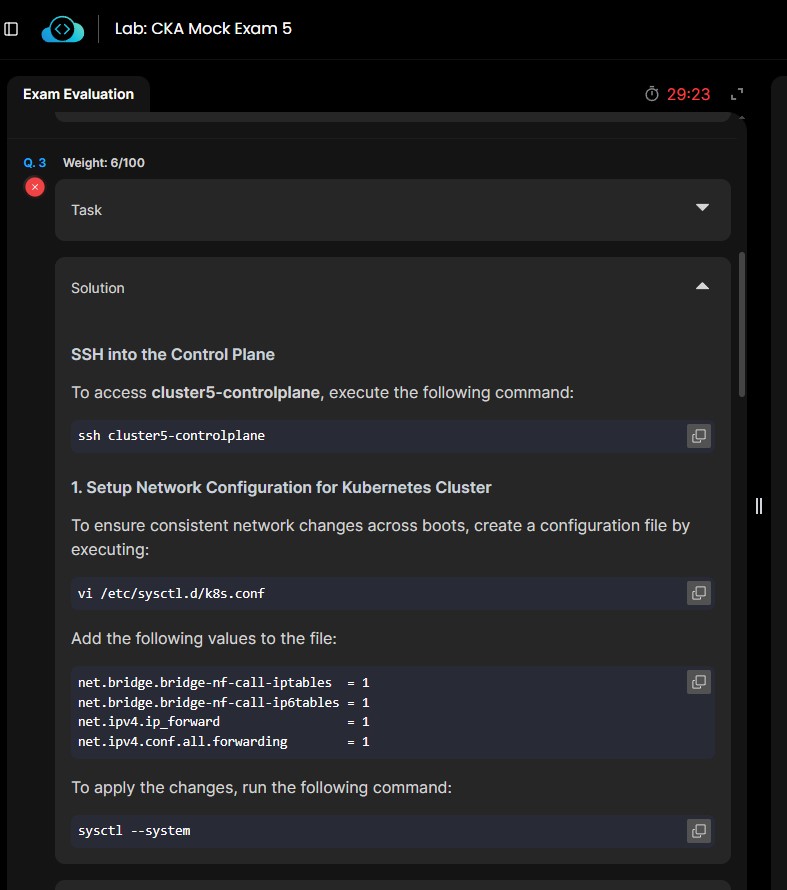Copy the vi /etc/sysctl.d/k8s.conf command
Viewport: 787px width, 890px height.
(698, 593)
